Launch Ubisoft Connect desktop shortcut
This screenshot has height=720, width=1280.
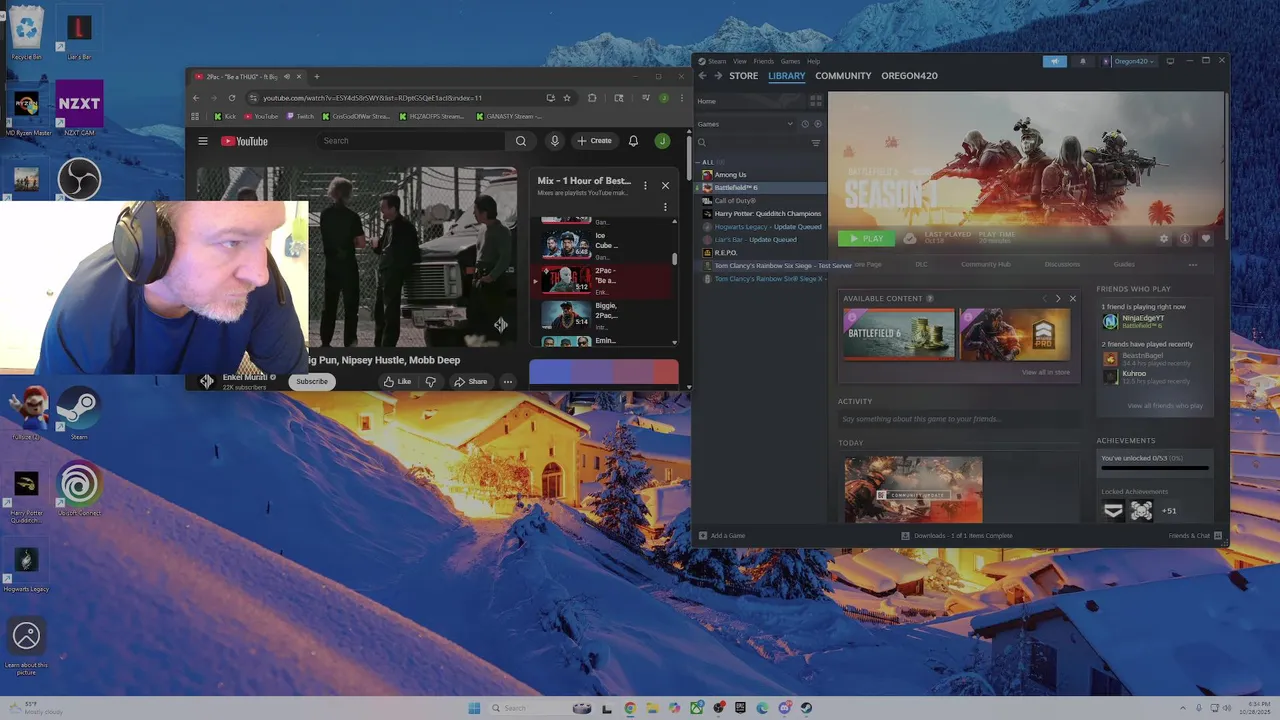pos(79,490)
